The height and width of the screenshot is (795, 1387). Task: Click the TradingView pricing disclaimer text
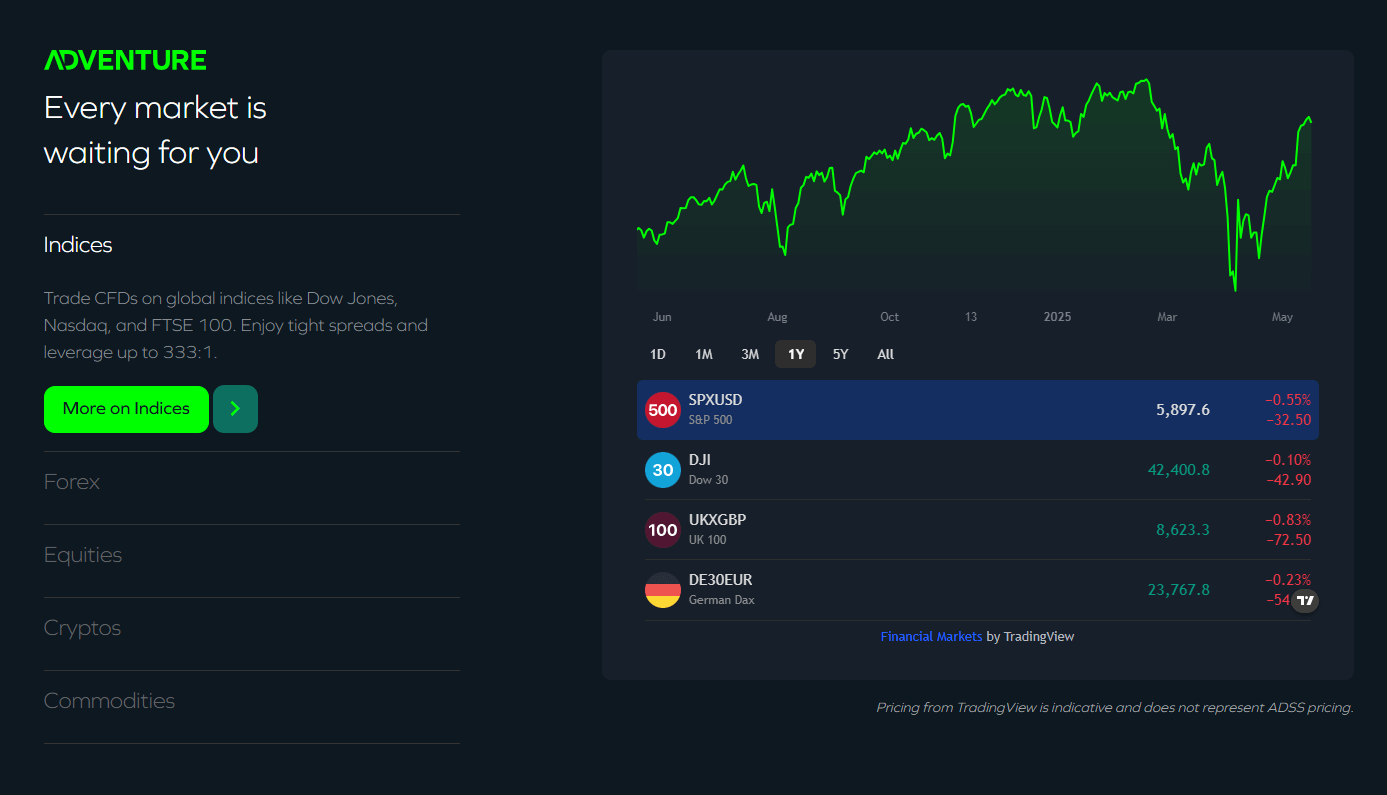[x=1115, y=708]
